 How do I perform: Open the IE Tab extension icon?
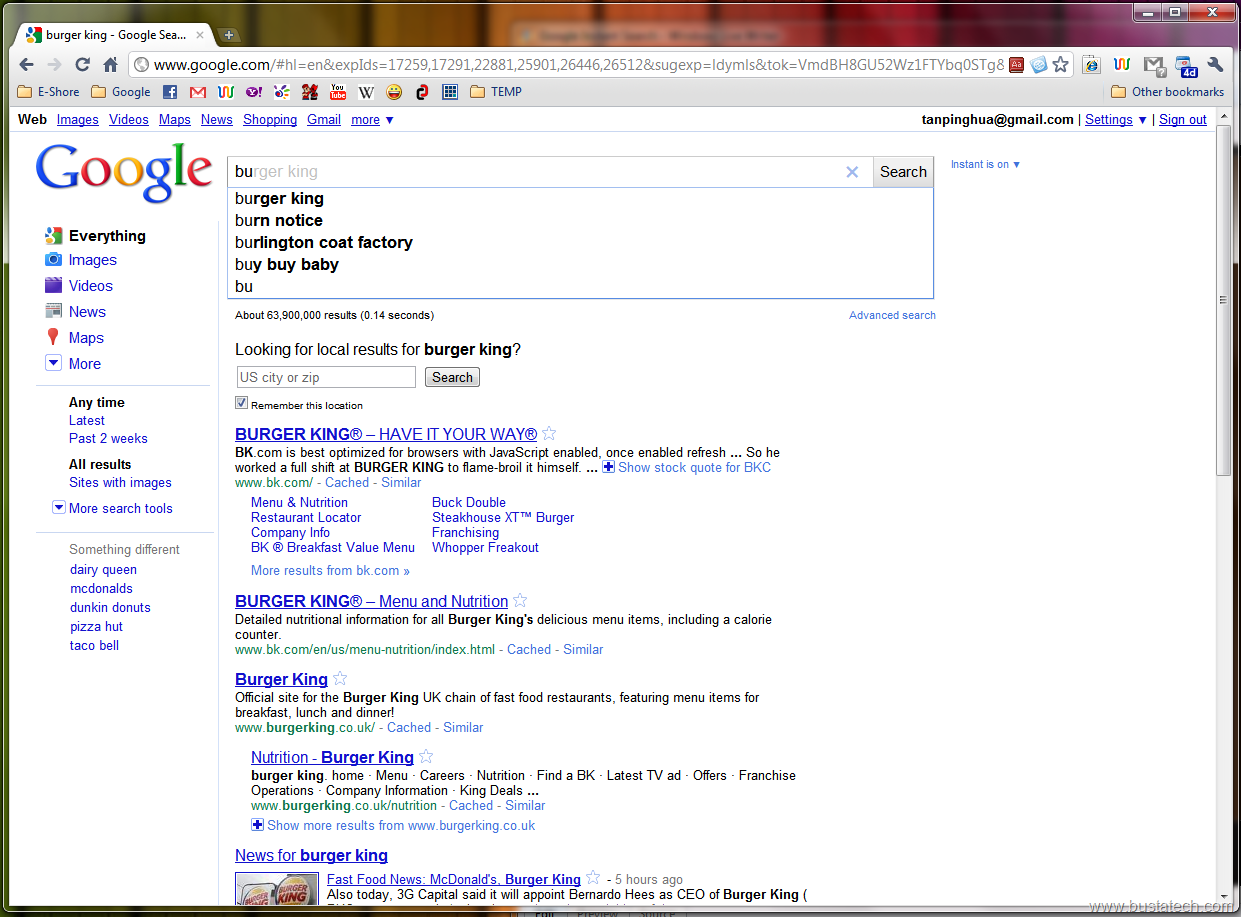click(x=1092, y=65)
